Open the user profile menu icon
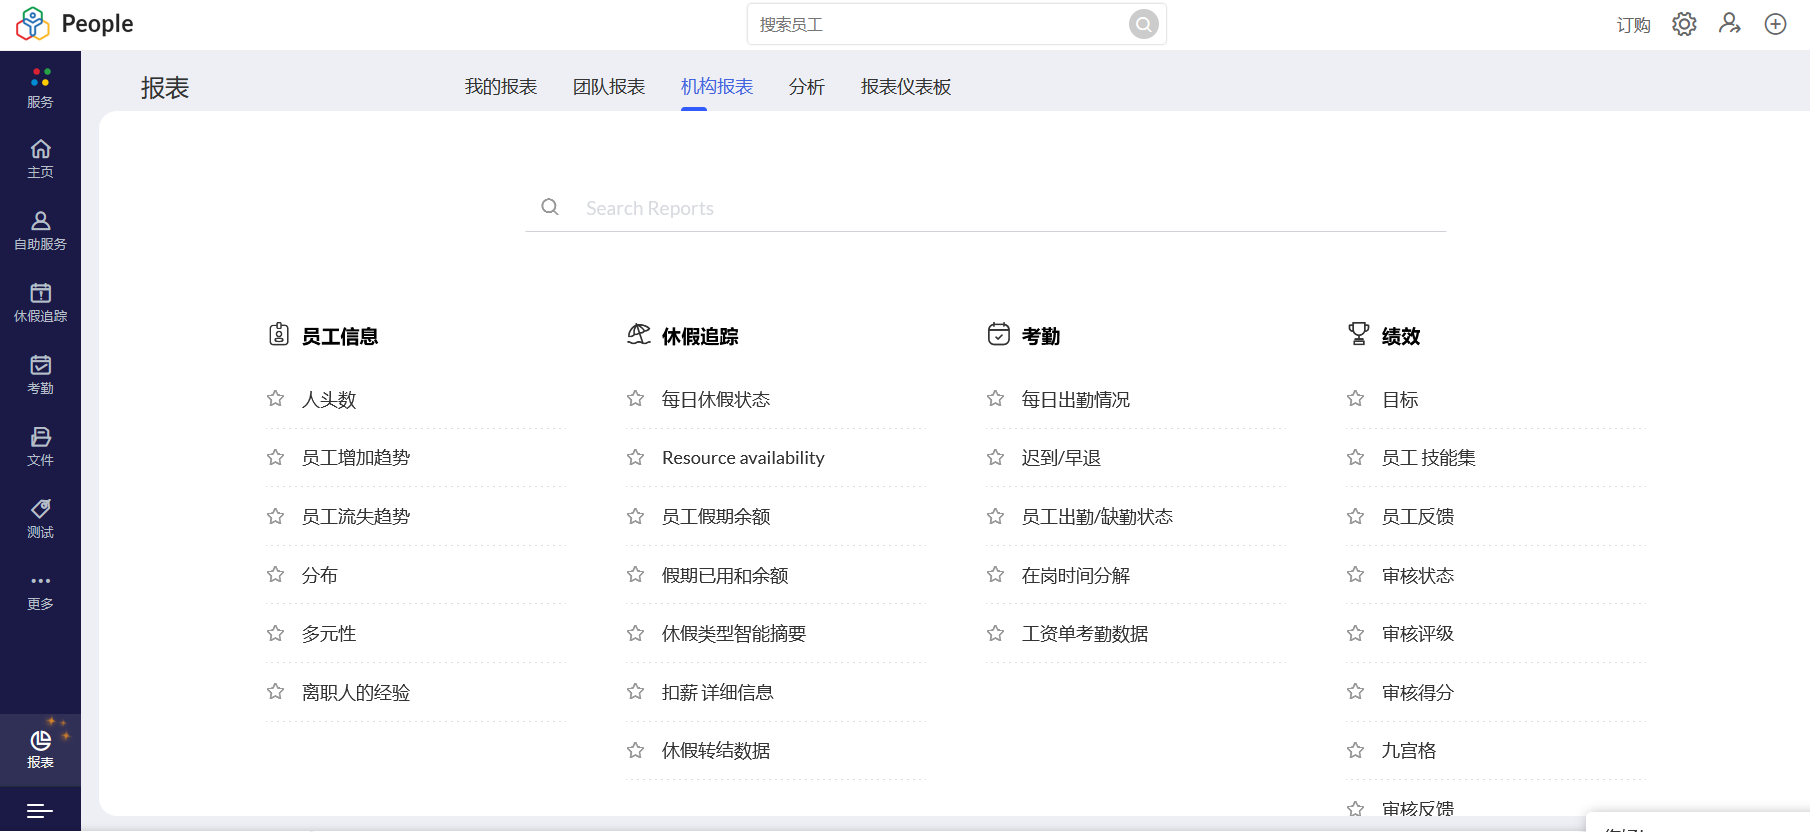This screenshot has width=1810, height=832. pos(1729,24)
